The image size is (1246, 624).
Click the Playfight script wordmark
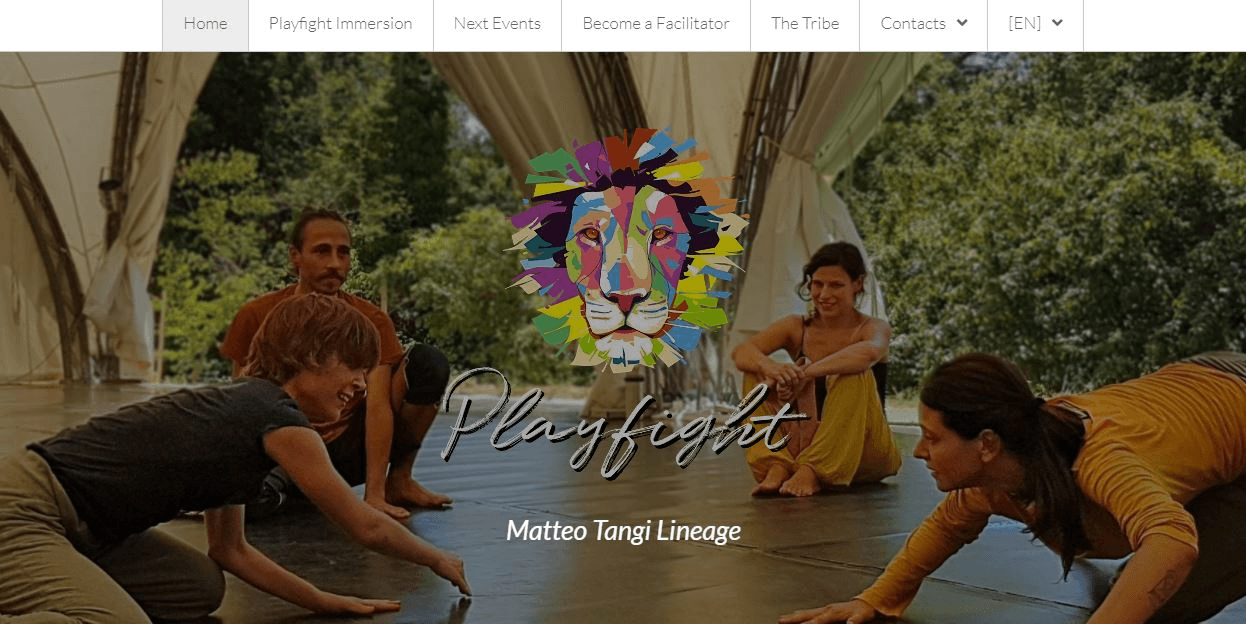point(624,422)
